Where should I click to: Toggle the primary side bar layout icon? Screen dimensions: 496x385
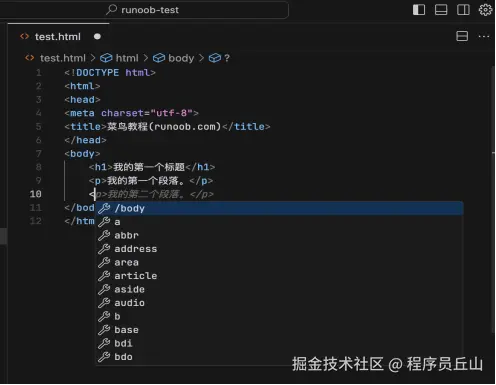click(x=419, y=10)
